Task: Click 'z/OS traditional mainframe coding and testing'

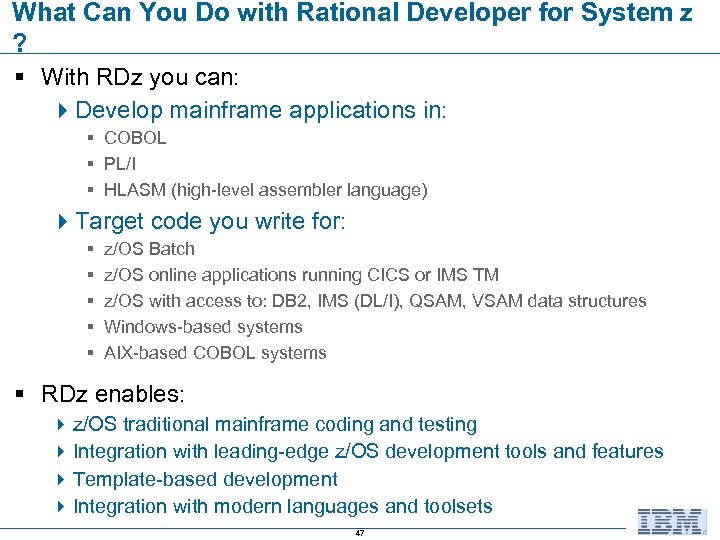Action: pos(275,424)
